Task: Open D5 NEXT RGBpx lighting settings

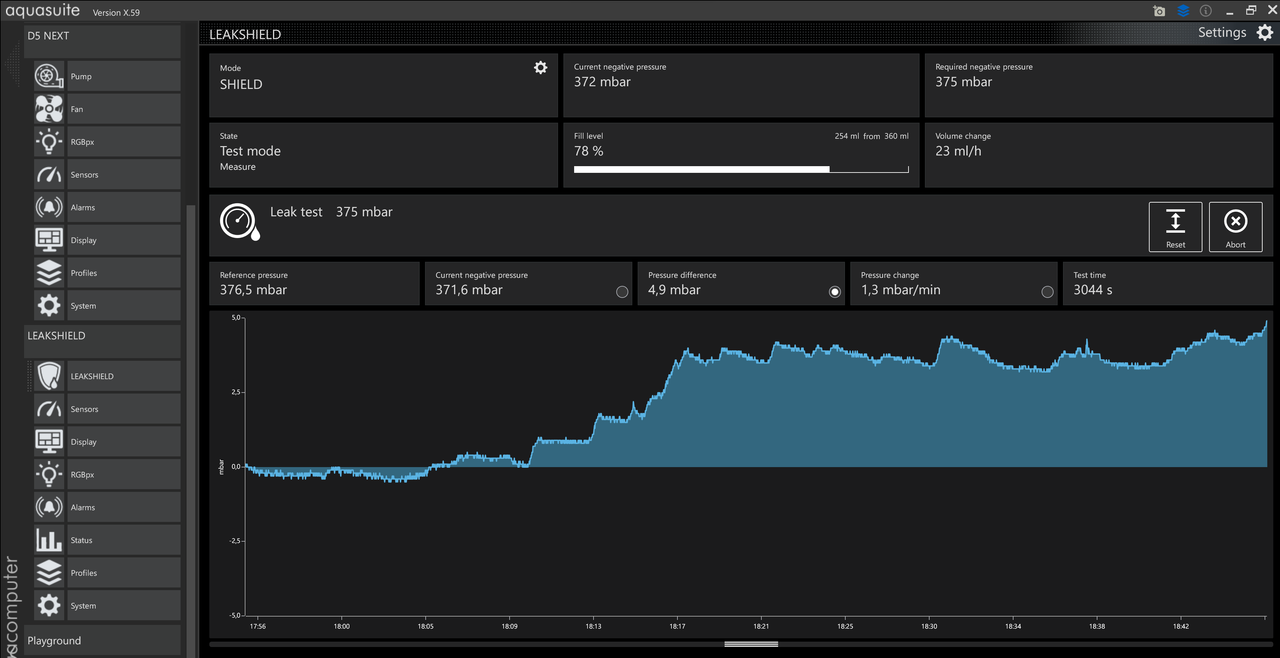Action: click(x=107, y=142)
